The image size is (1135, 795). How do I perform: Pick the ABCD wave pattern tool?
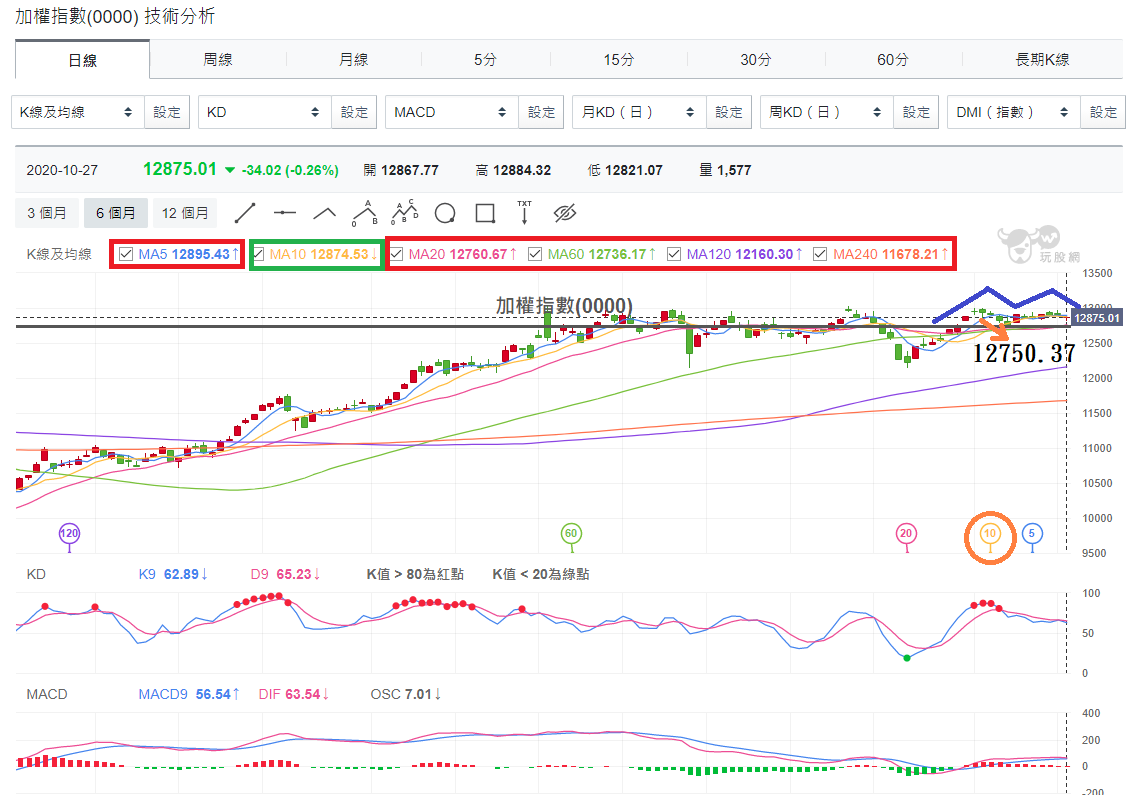[x=405, y=212]
